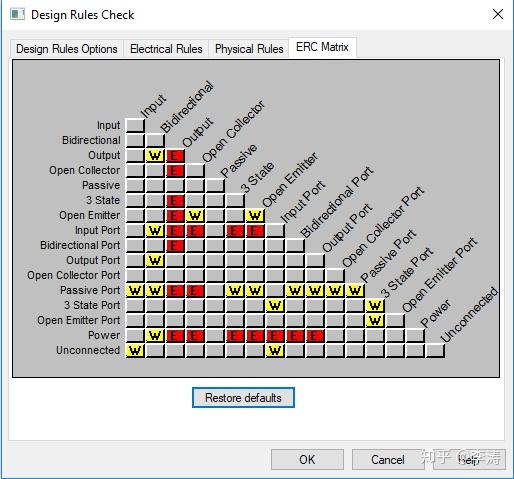This screenshot has width=514, height=479.
Task: Click the 'Power' row label
Action: pyautogui.click(x=104, y=335)
